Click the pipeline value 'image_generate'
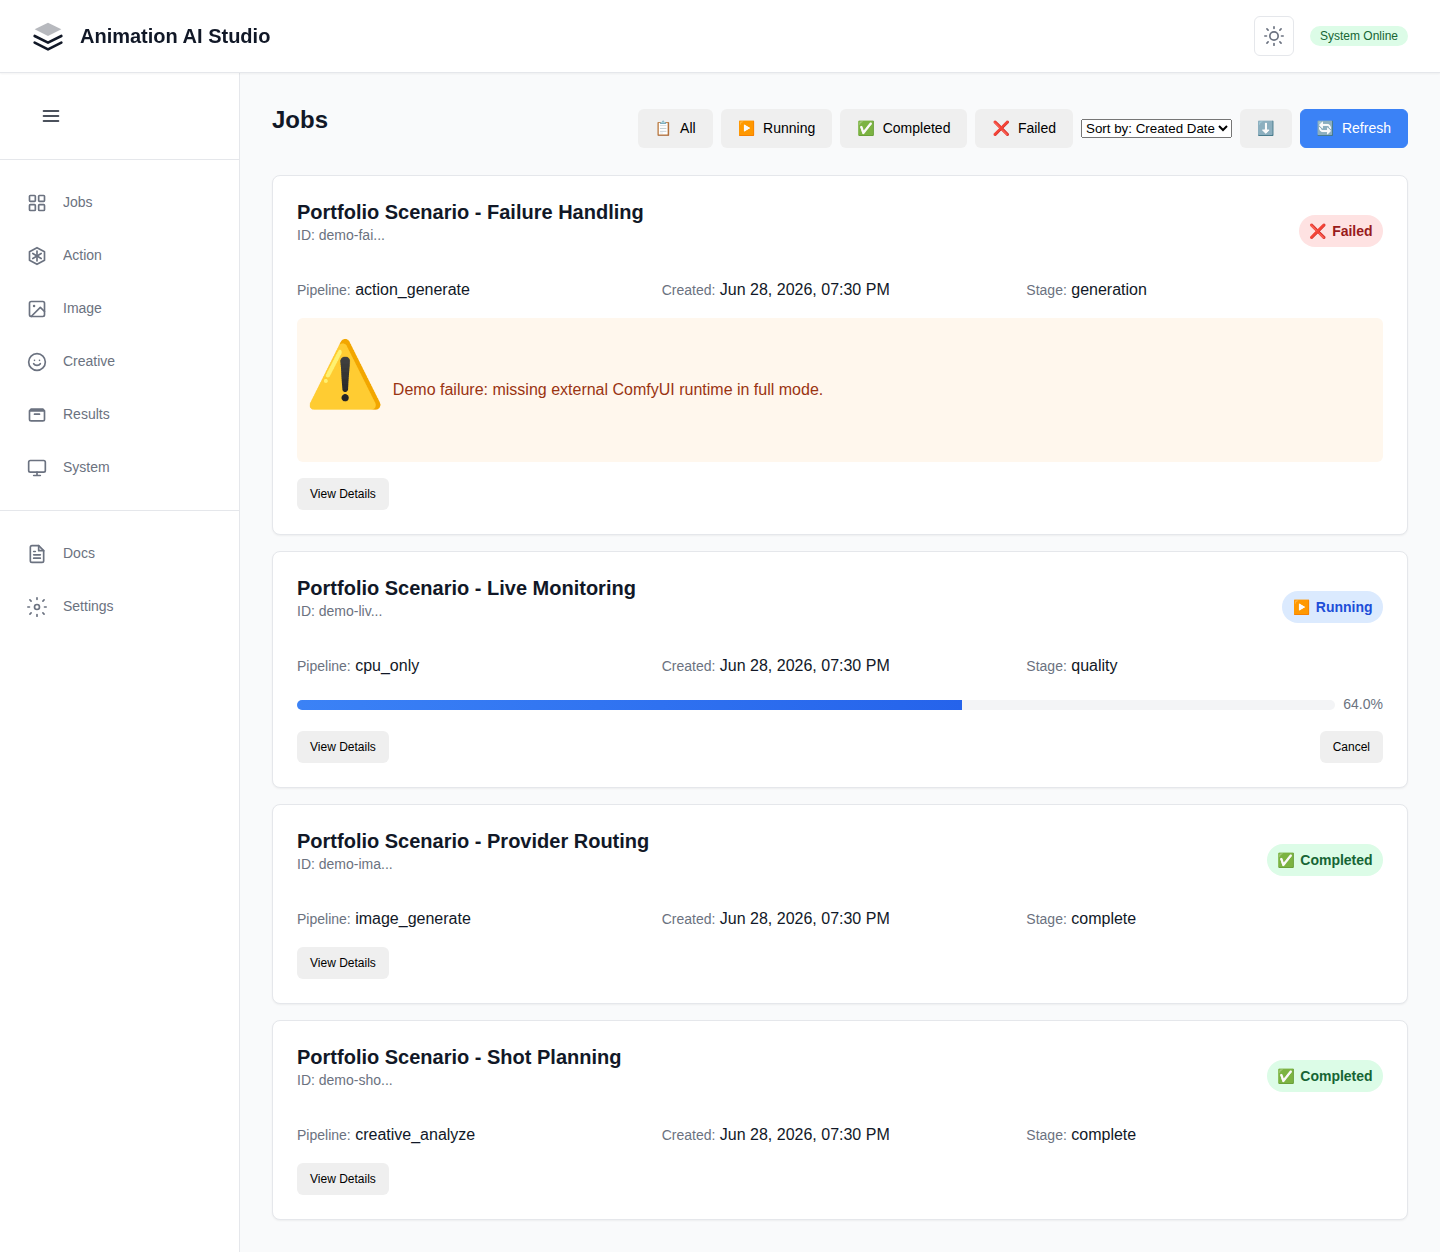 [x=413, y=919]
